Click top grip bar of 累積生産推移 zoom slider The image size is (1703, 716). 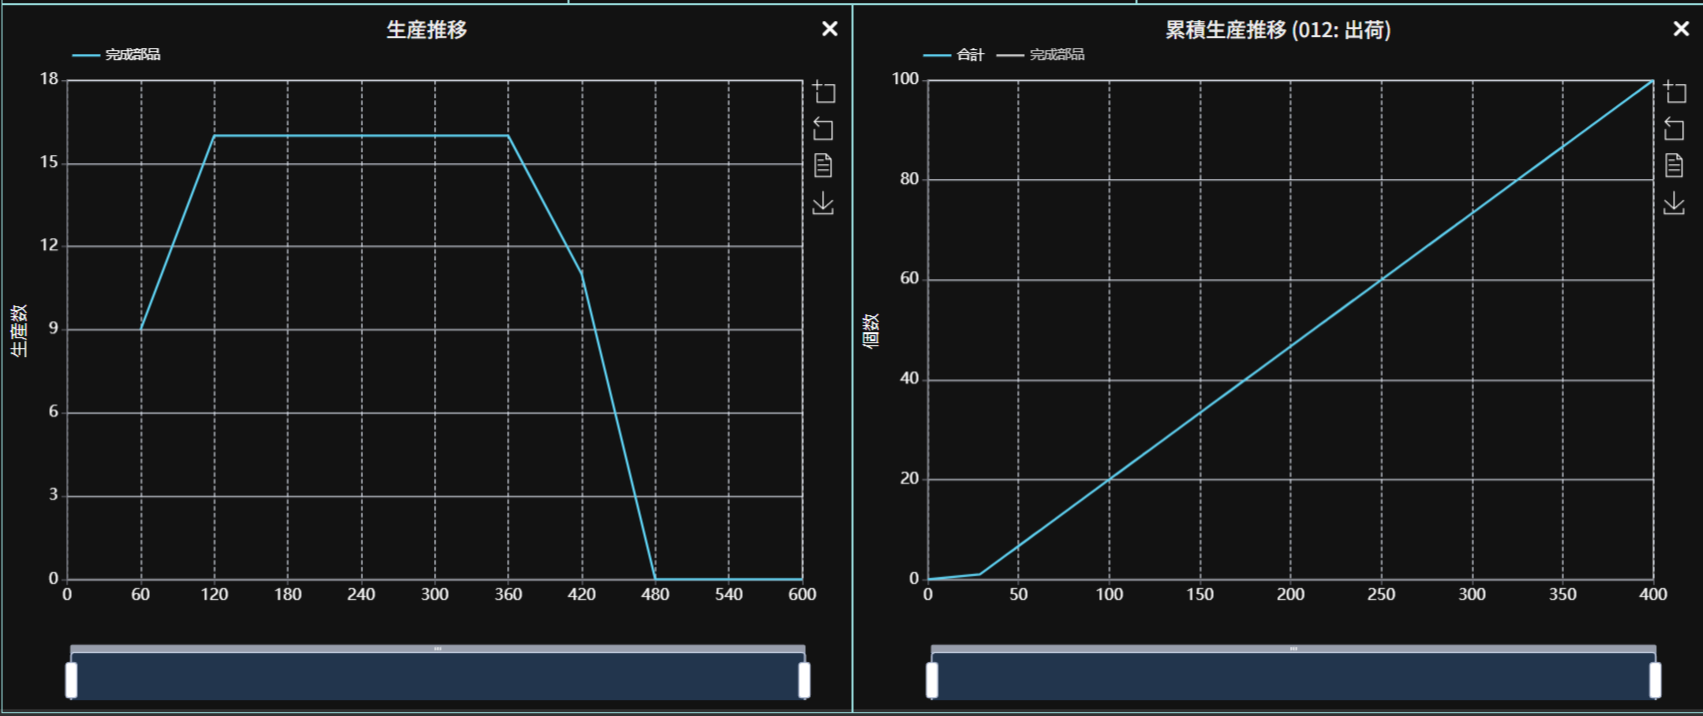pos(1293,649)
